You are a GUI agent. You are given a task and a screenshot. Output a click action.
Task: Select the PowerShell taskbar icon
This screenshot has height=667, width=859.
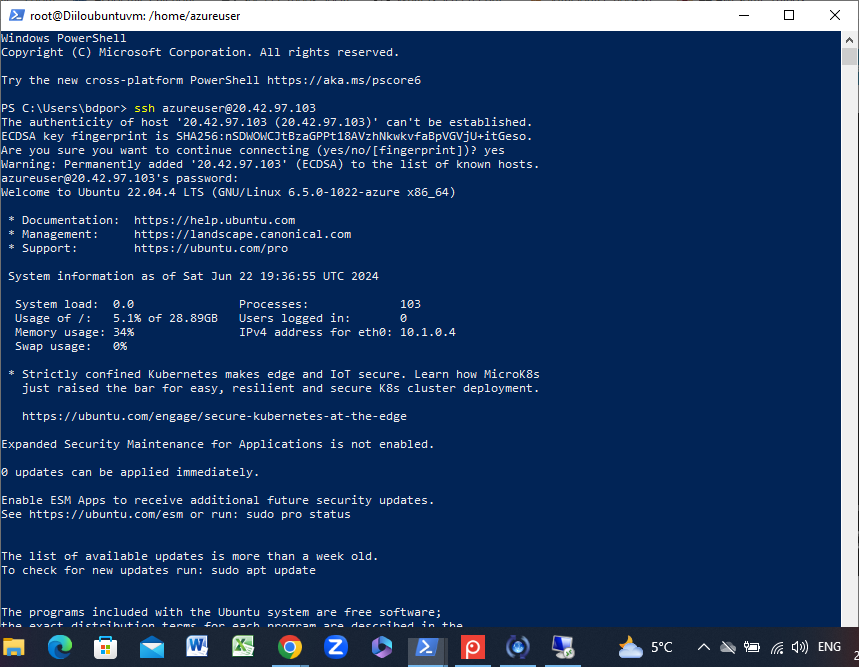[x=426, y=648]
